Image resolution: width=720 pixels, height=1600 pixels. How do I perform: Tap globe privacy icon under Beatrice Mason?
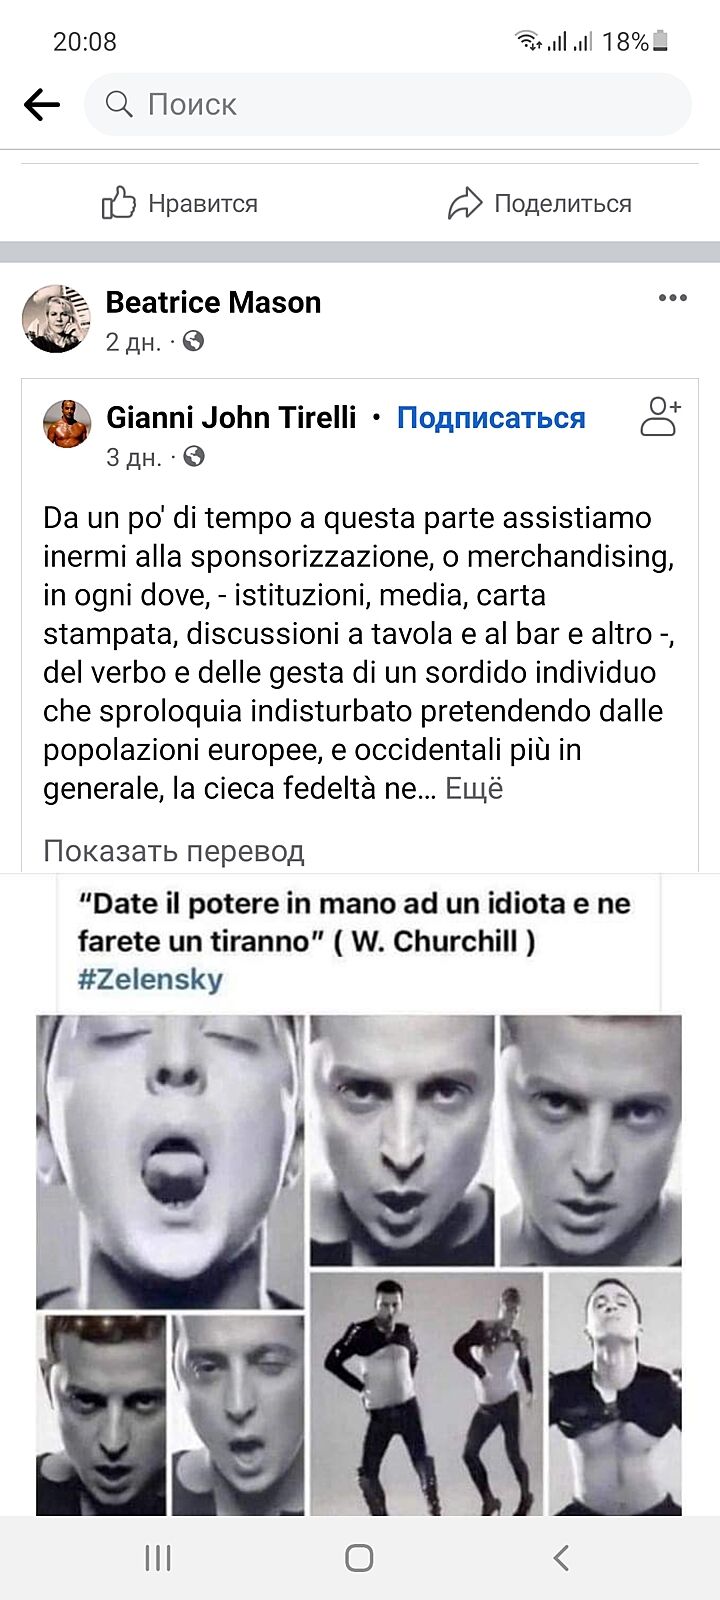[x=194, y=342]
